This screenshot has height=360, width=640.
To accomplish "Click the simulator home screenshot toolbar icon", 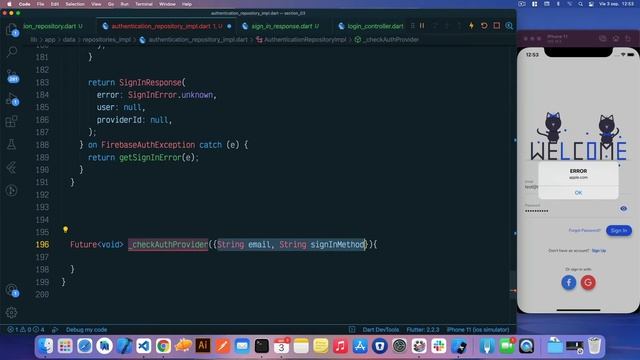I will tap(616, 38).
